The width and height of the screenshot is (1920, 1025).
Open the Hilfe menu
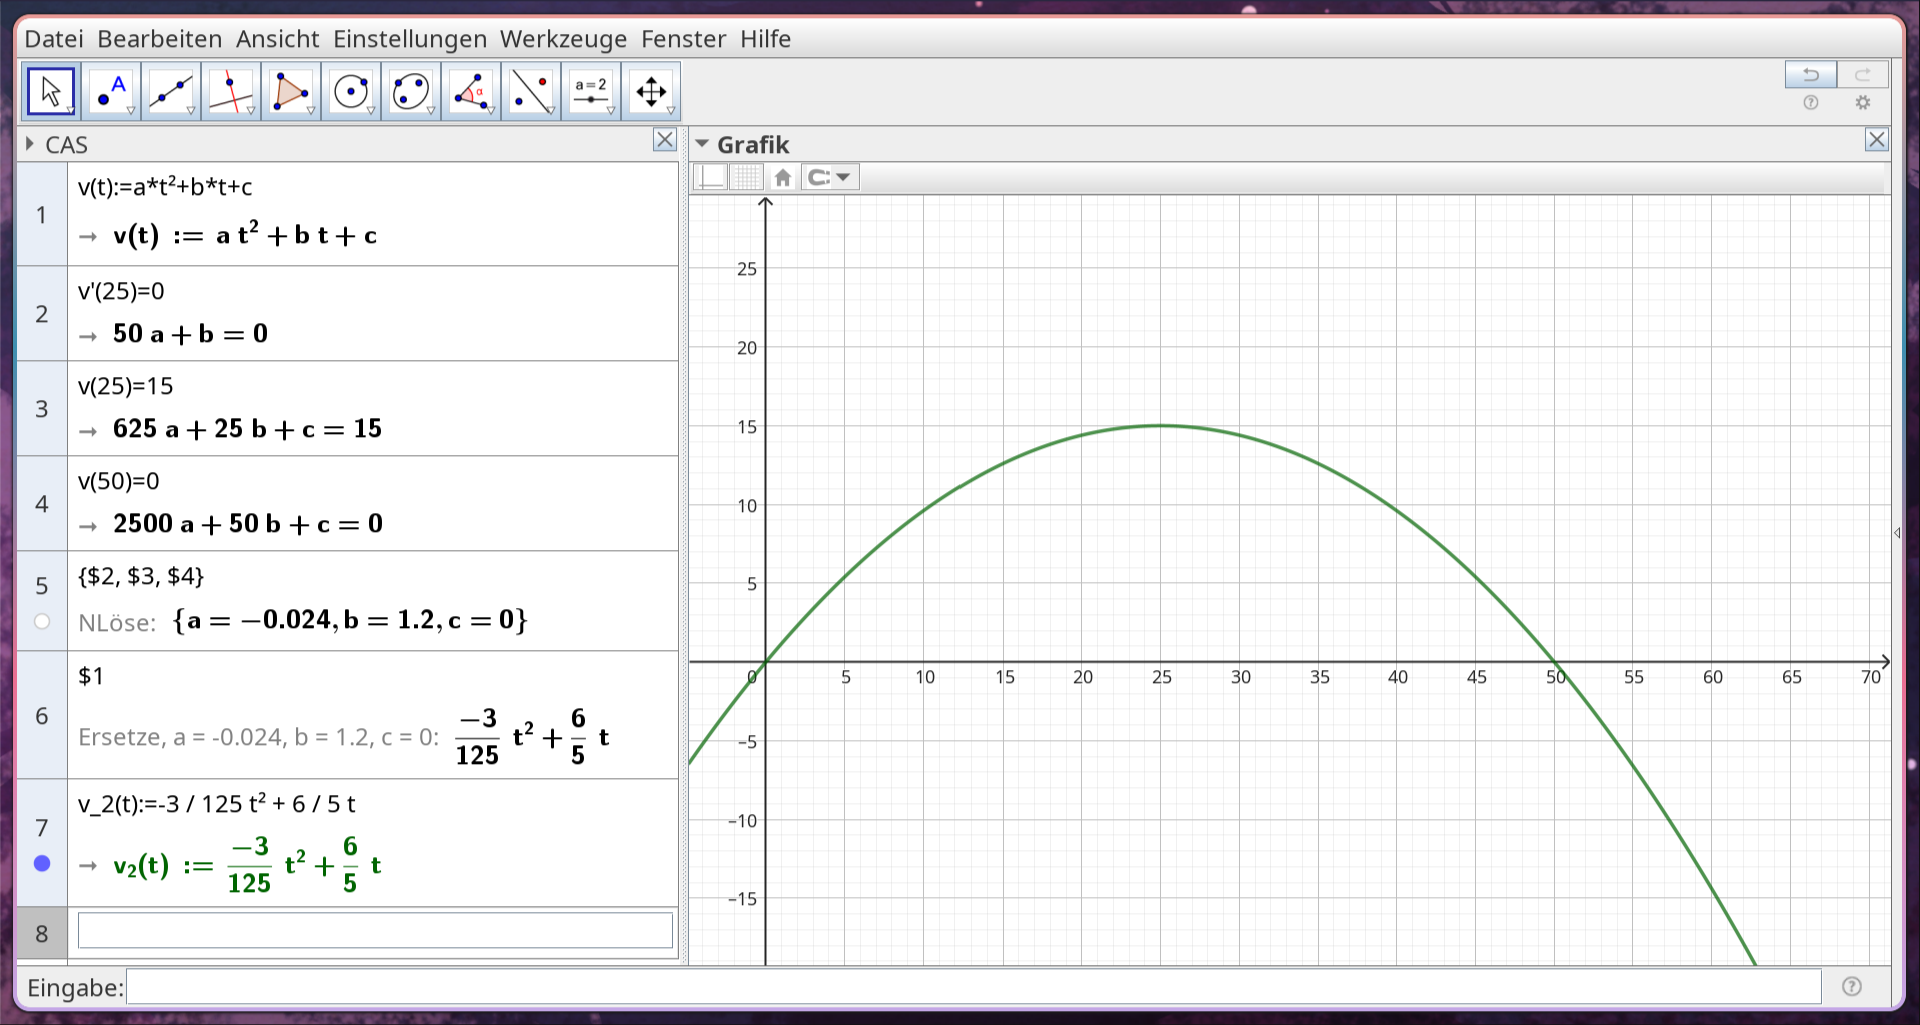766,39
